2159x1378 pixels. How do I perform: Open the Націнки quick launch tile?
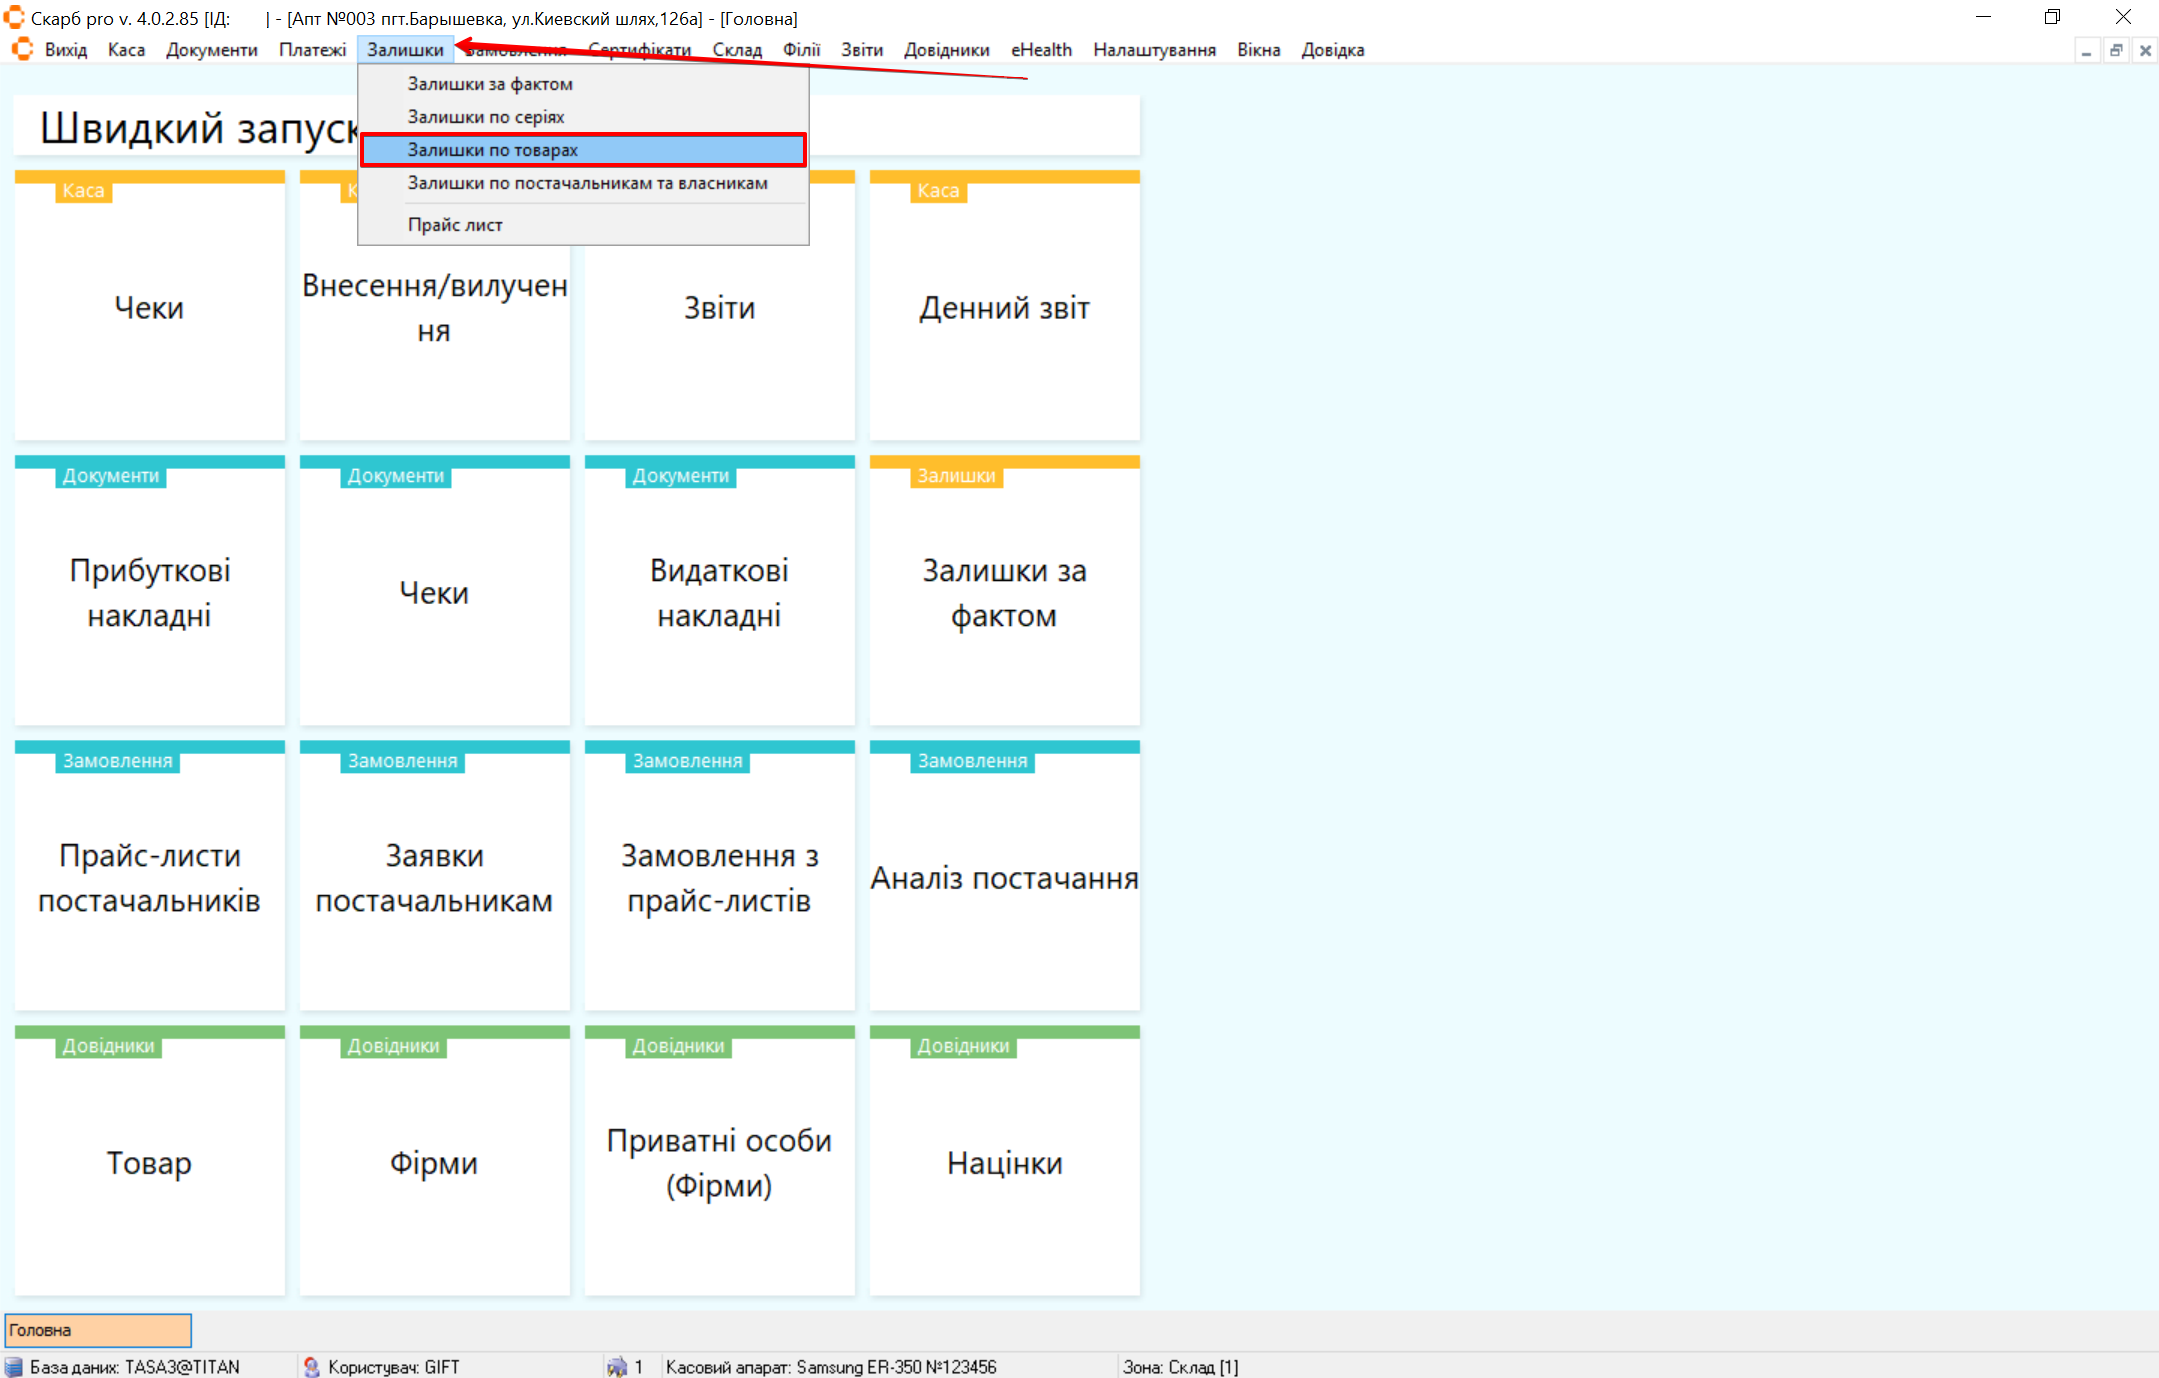point(1004,1163)
